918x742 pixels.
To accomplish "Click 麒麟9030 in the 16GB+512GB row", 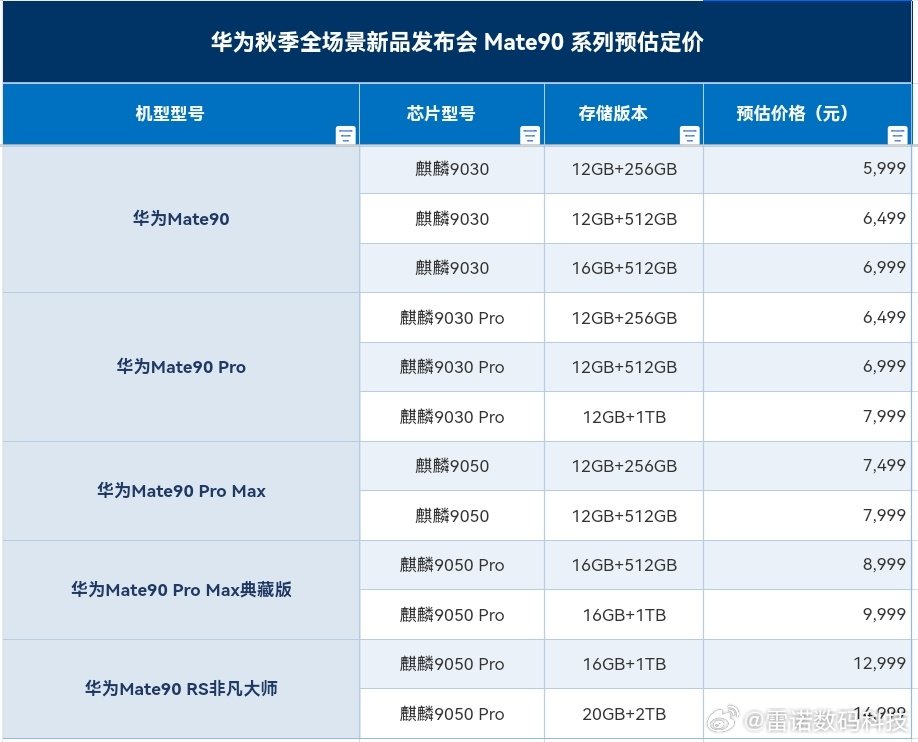I will pos(452,268).
